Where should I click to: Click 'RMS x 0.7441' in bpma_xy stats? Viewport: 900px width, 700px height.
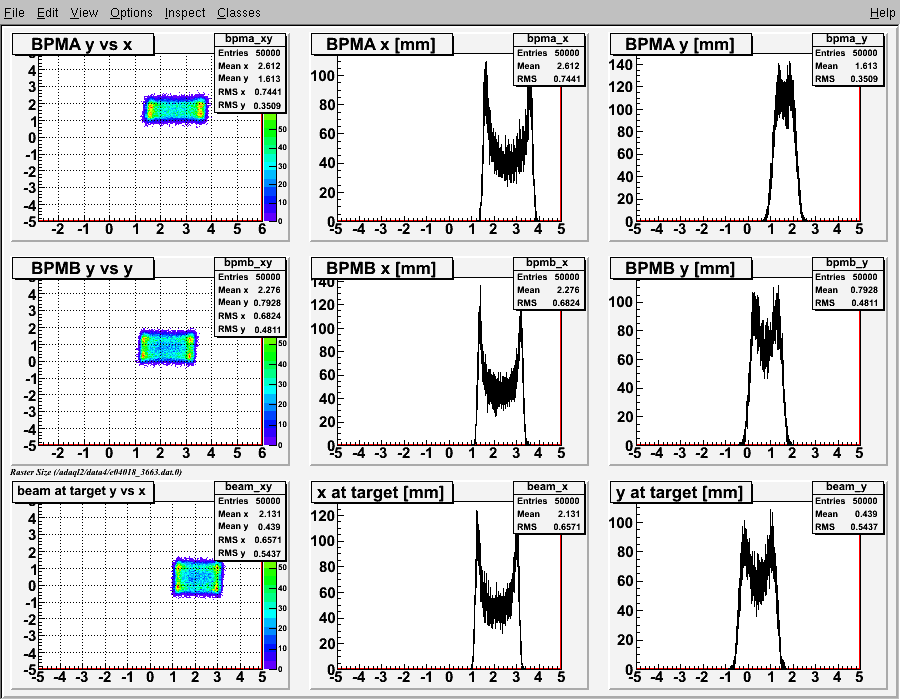pos(250,92)
